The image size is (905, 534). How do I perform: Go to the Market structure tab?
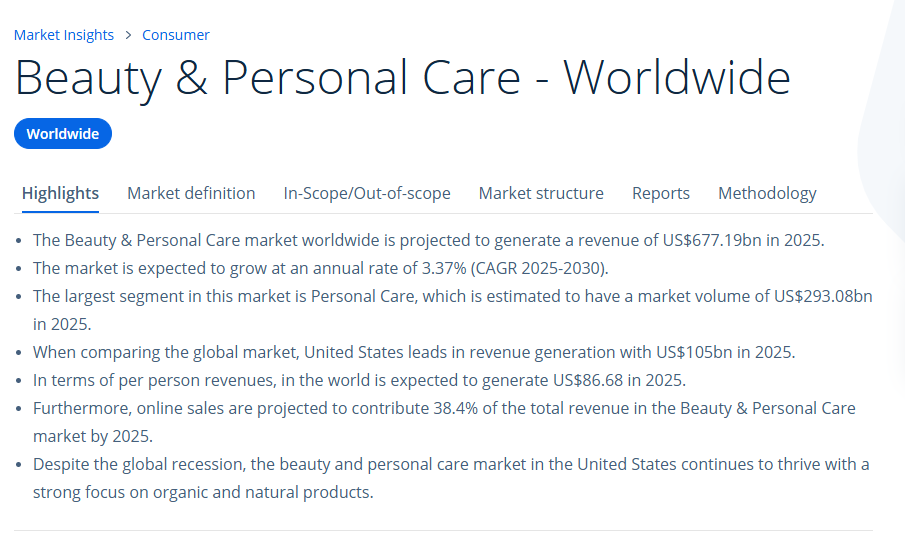tap(541, 193)
